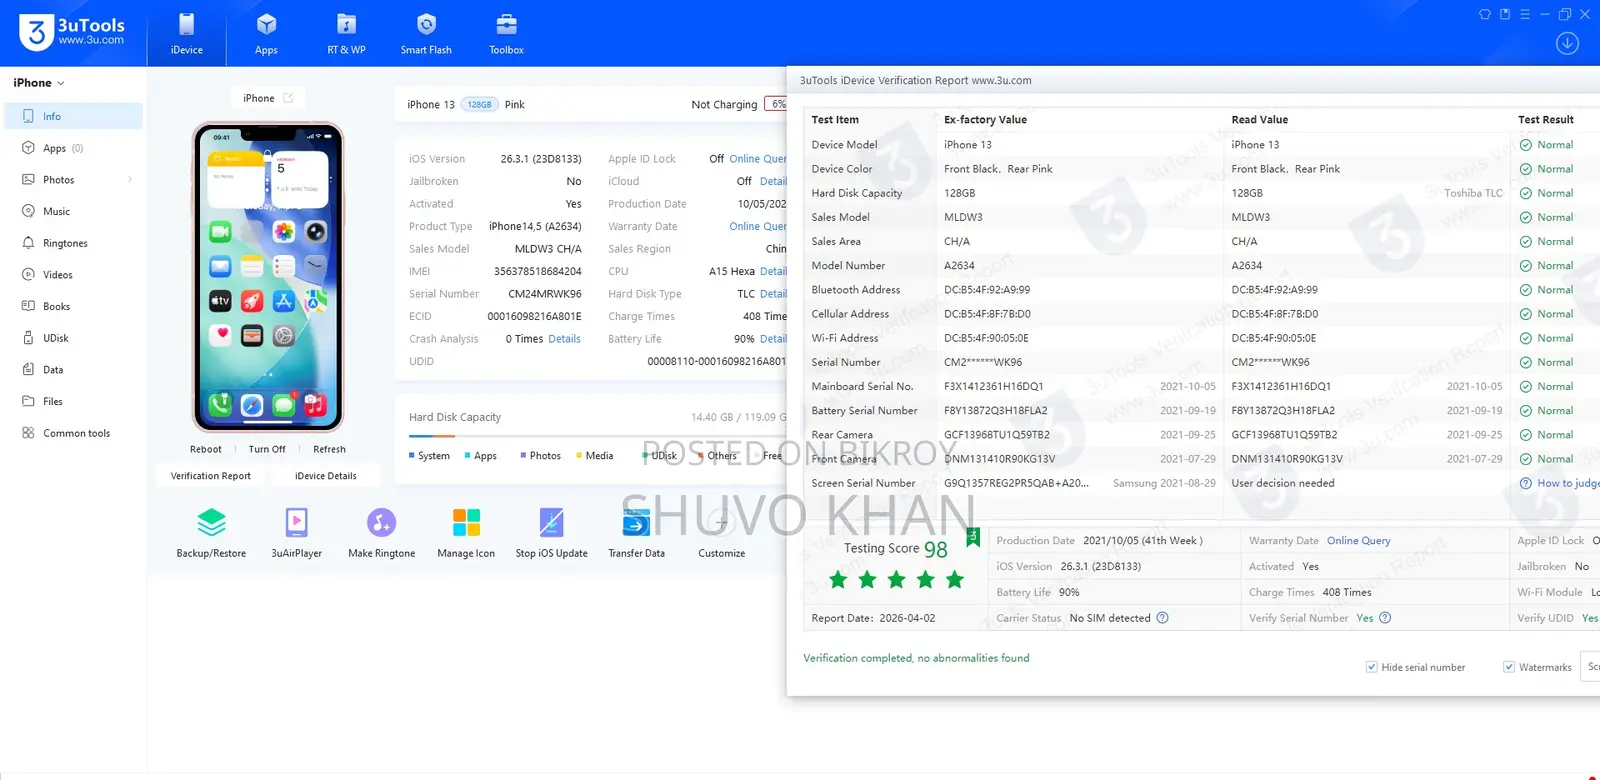Open the downloads circle arrow button
The image size is (1600, 780).
(x=1567, y=43)
